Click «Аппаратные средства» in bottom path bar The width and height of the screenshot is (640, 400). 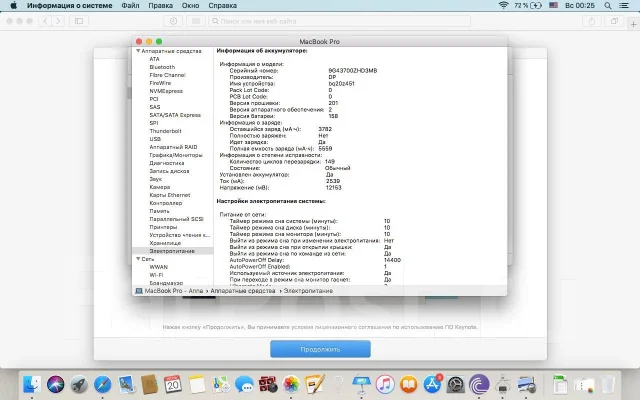243,291
